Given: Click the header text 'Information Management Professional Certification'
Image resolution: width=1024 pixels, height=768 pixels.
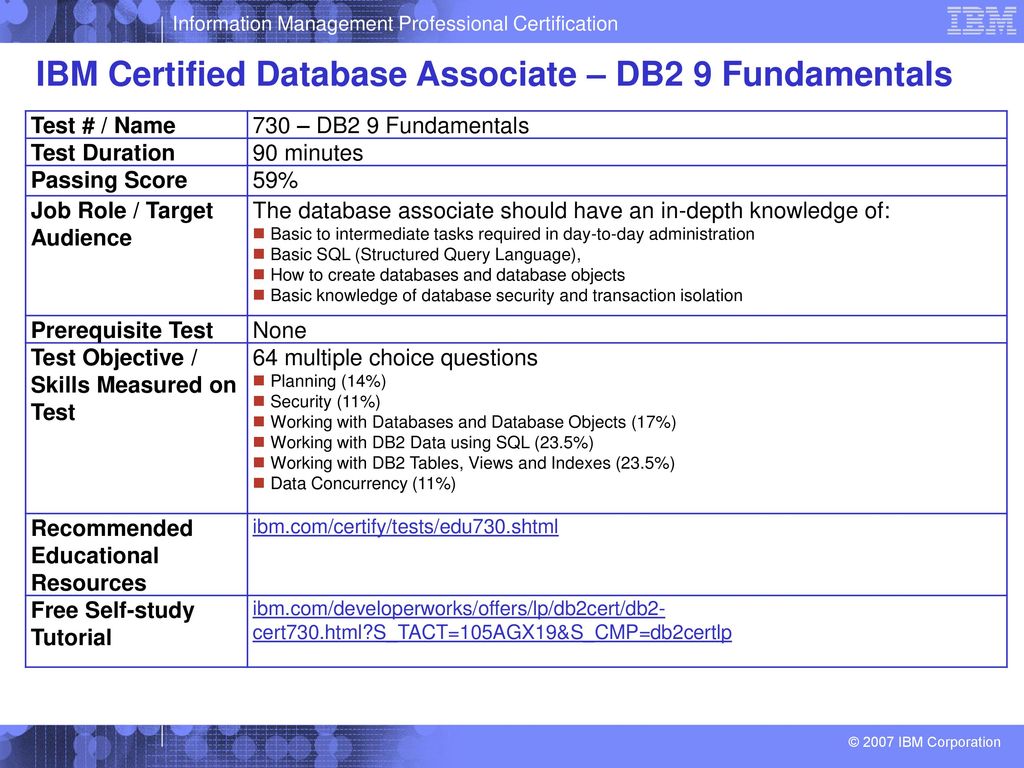Looking at the screenshot, I should (395, 24).
